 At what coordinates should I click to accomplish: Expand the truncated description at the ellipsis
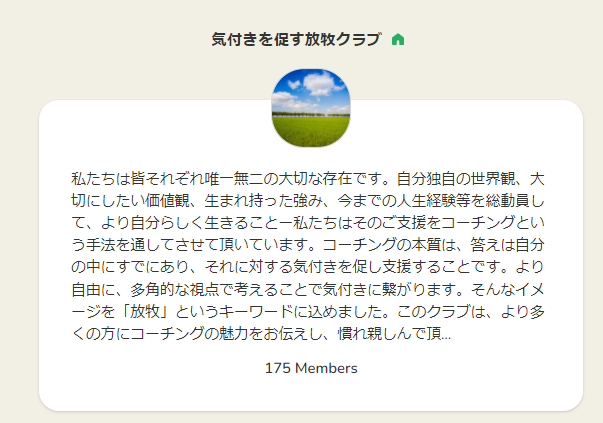coord(445,334)
